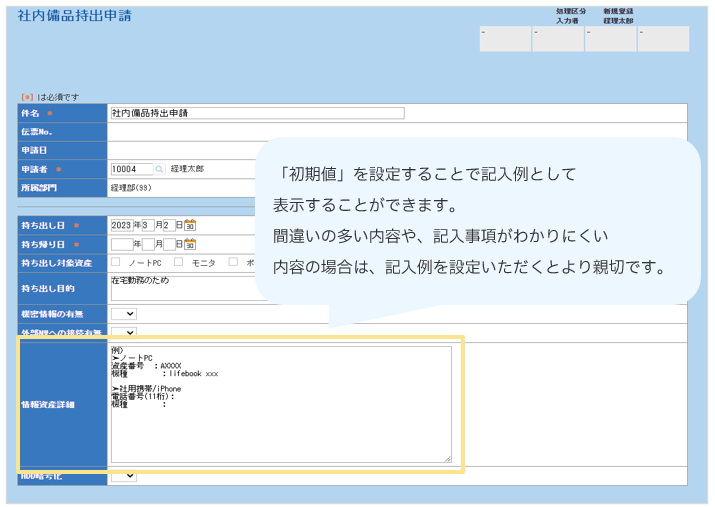This screenshot has width=715, height=507.
Task: Click the 持ち帰り日 month field
Action: click(147, 244)
